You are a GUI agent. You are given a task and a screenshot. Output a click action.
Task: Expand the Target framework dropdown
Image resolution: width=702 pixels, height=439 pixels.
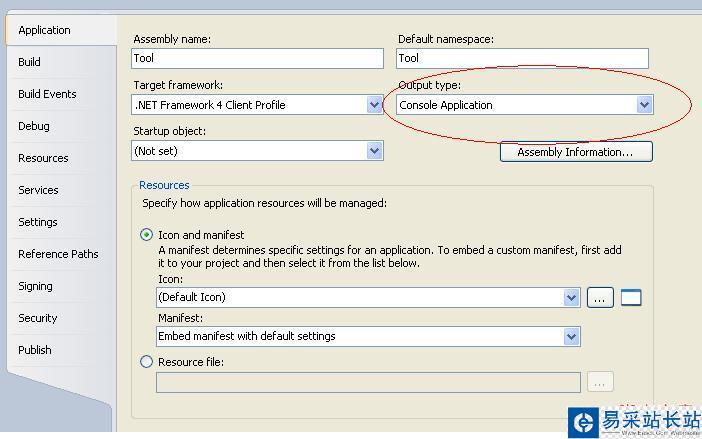click(374, 105)
